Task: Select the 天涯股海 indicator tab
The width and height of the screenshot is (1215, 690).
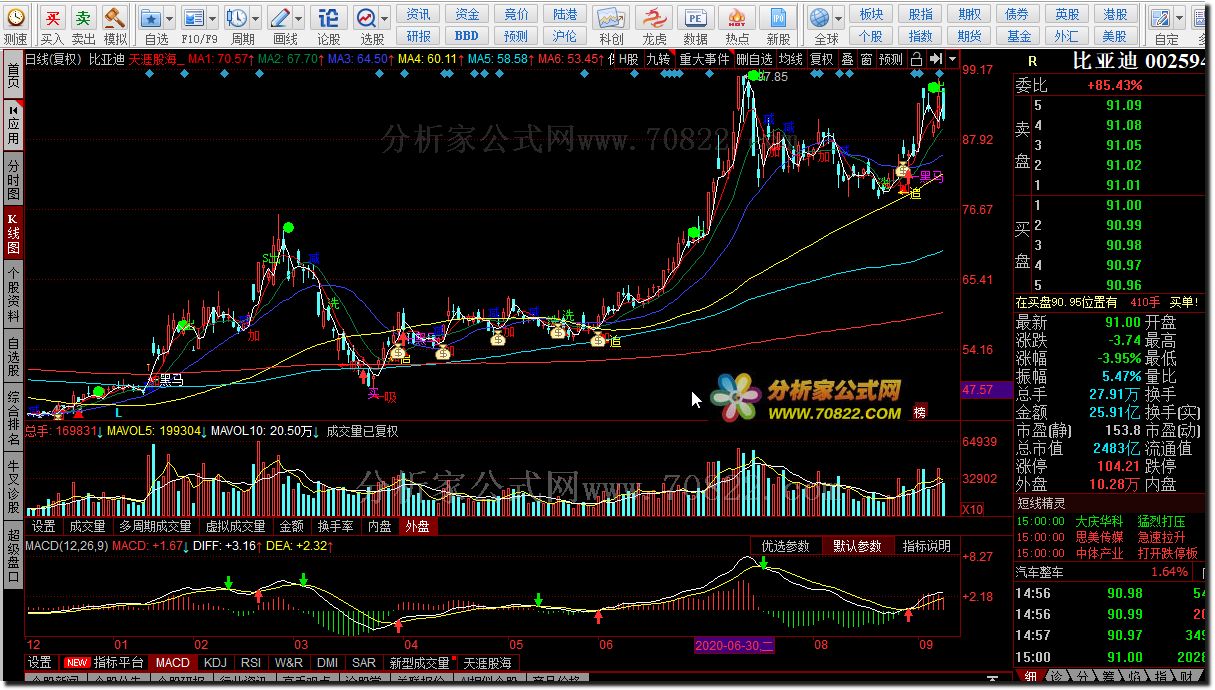Action: pyautogui.click(x=487, y=663)
